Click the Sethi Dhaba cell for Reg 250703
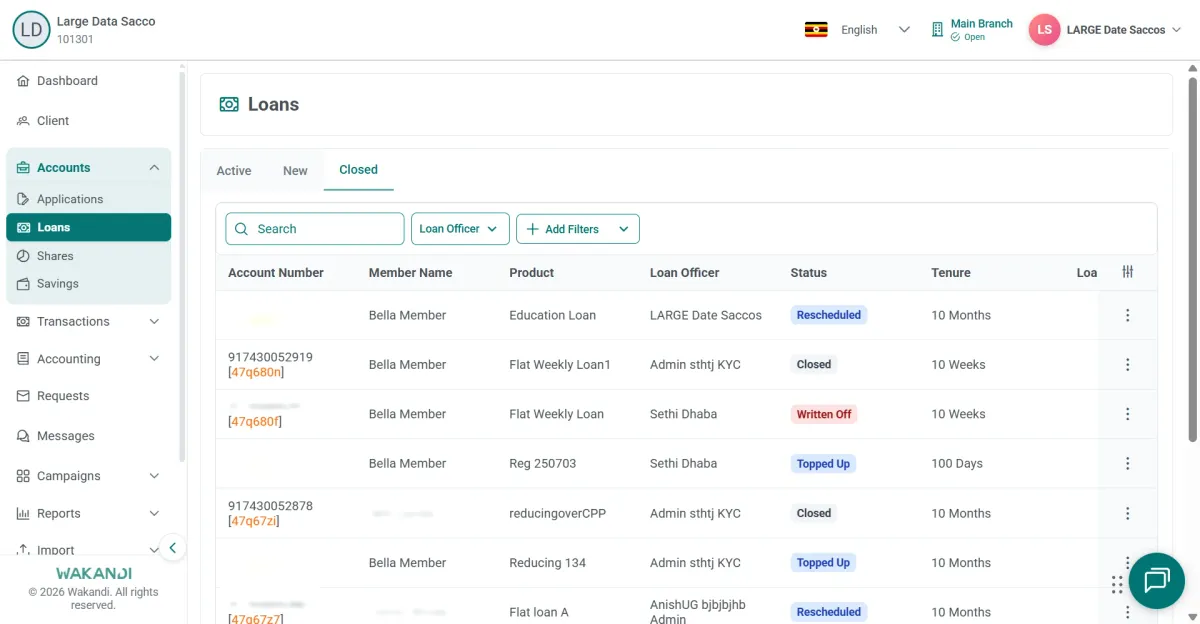This screenshot has height=624, width=1200. (x=684, y=464)
